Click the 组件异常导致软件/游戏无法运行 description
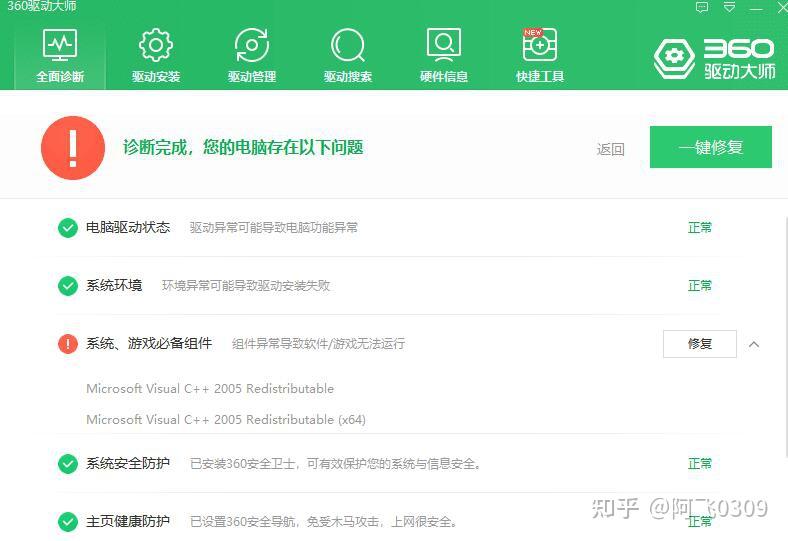 click(x=318, y=344)
